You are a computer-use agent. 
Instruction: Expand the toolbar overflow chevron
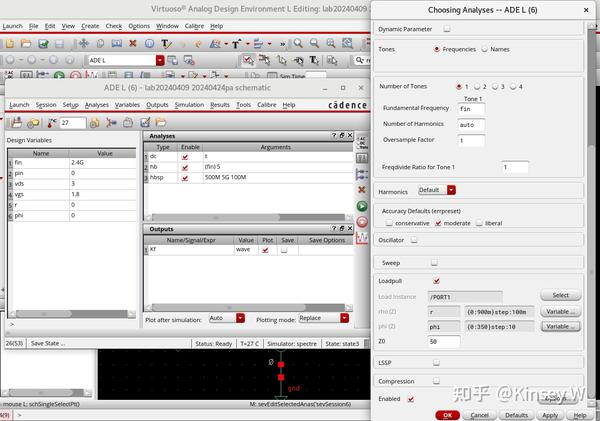pyautogui.click(x=282, y=44)
